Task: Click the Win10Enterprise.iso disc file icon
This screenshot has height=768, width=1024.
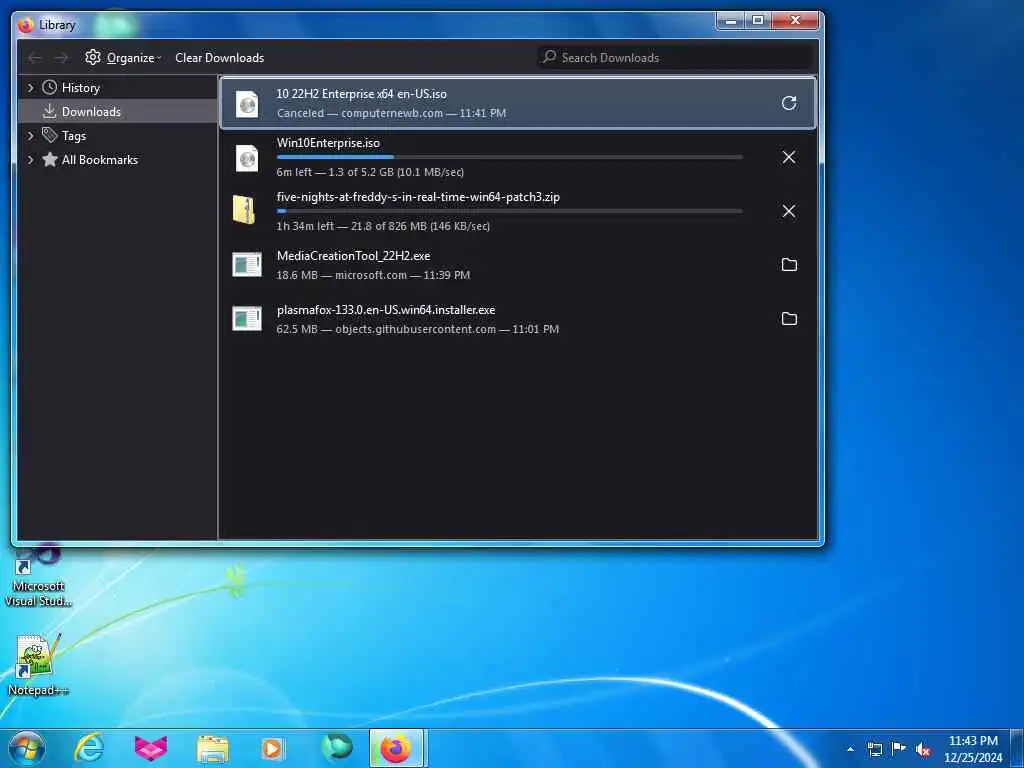Action: coord(247,157)
